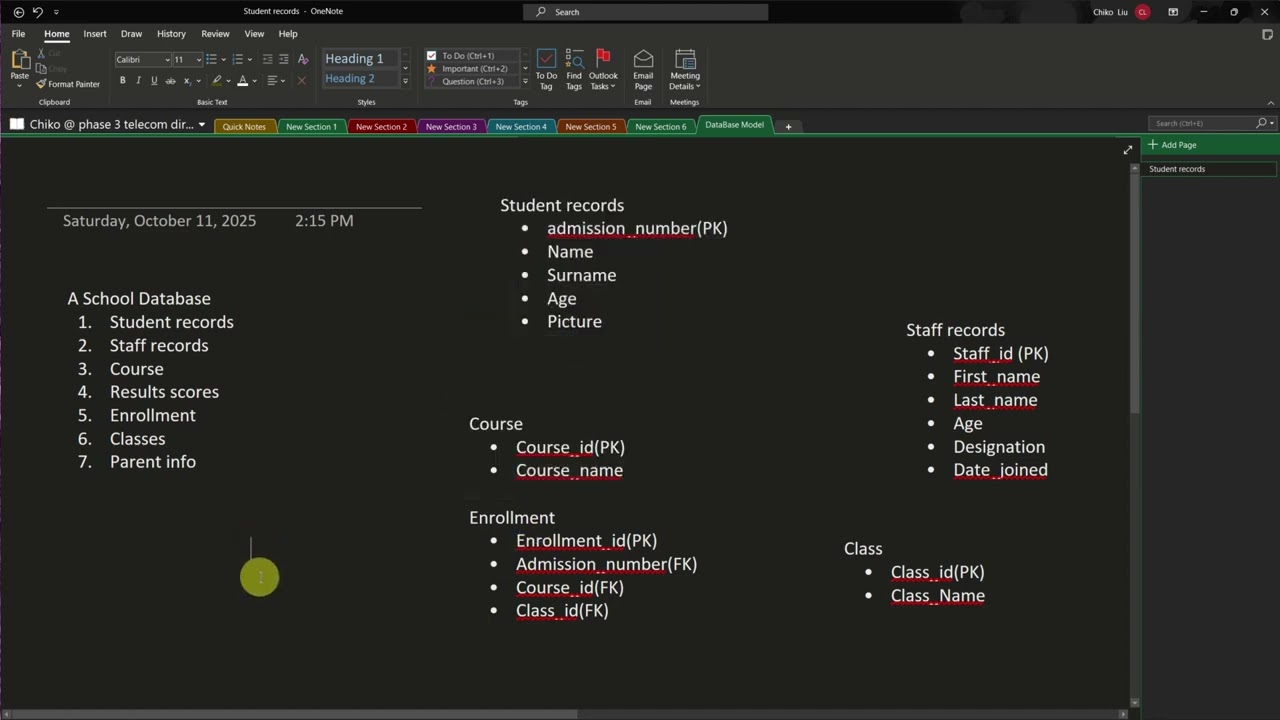Select the Student records page in list
The height and width of the screenshot is (720, 1280).
1209,169
